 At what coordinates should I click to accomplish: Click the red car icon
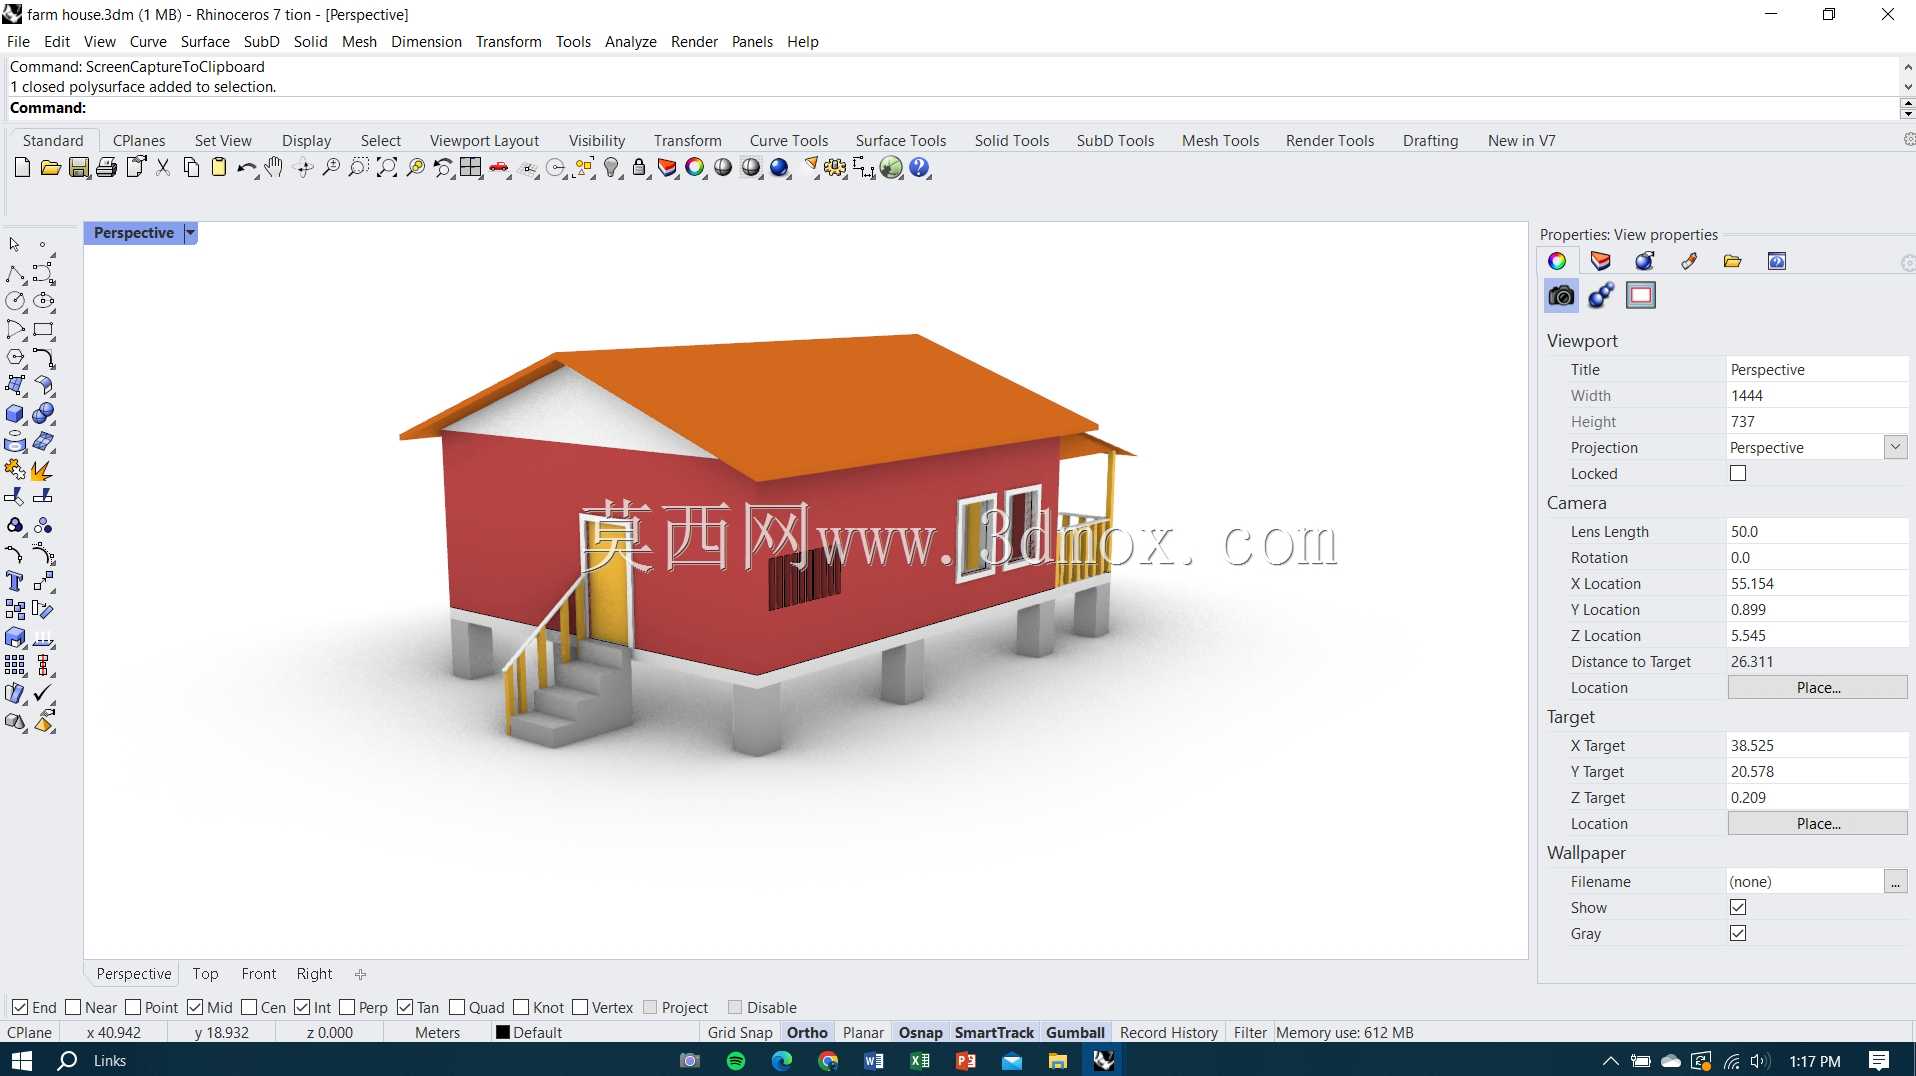[x=499, y=168]
